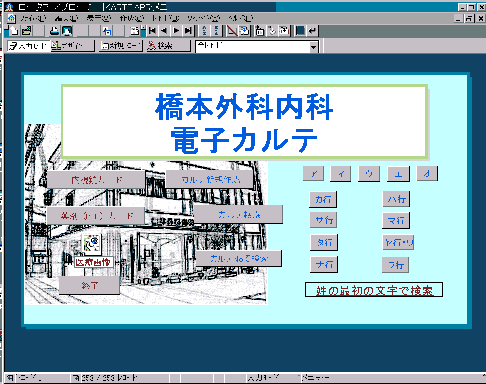
Task: Click the エ kana search button
Action: pos(398,174)
